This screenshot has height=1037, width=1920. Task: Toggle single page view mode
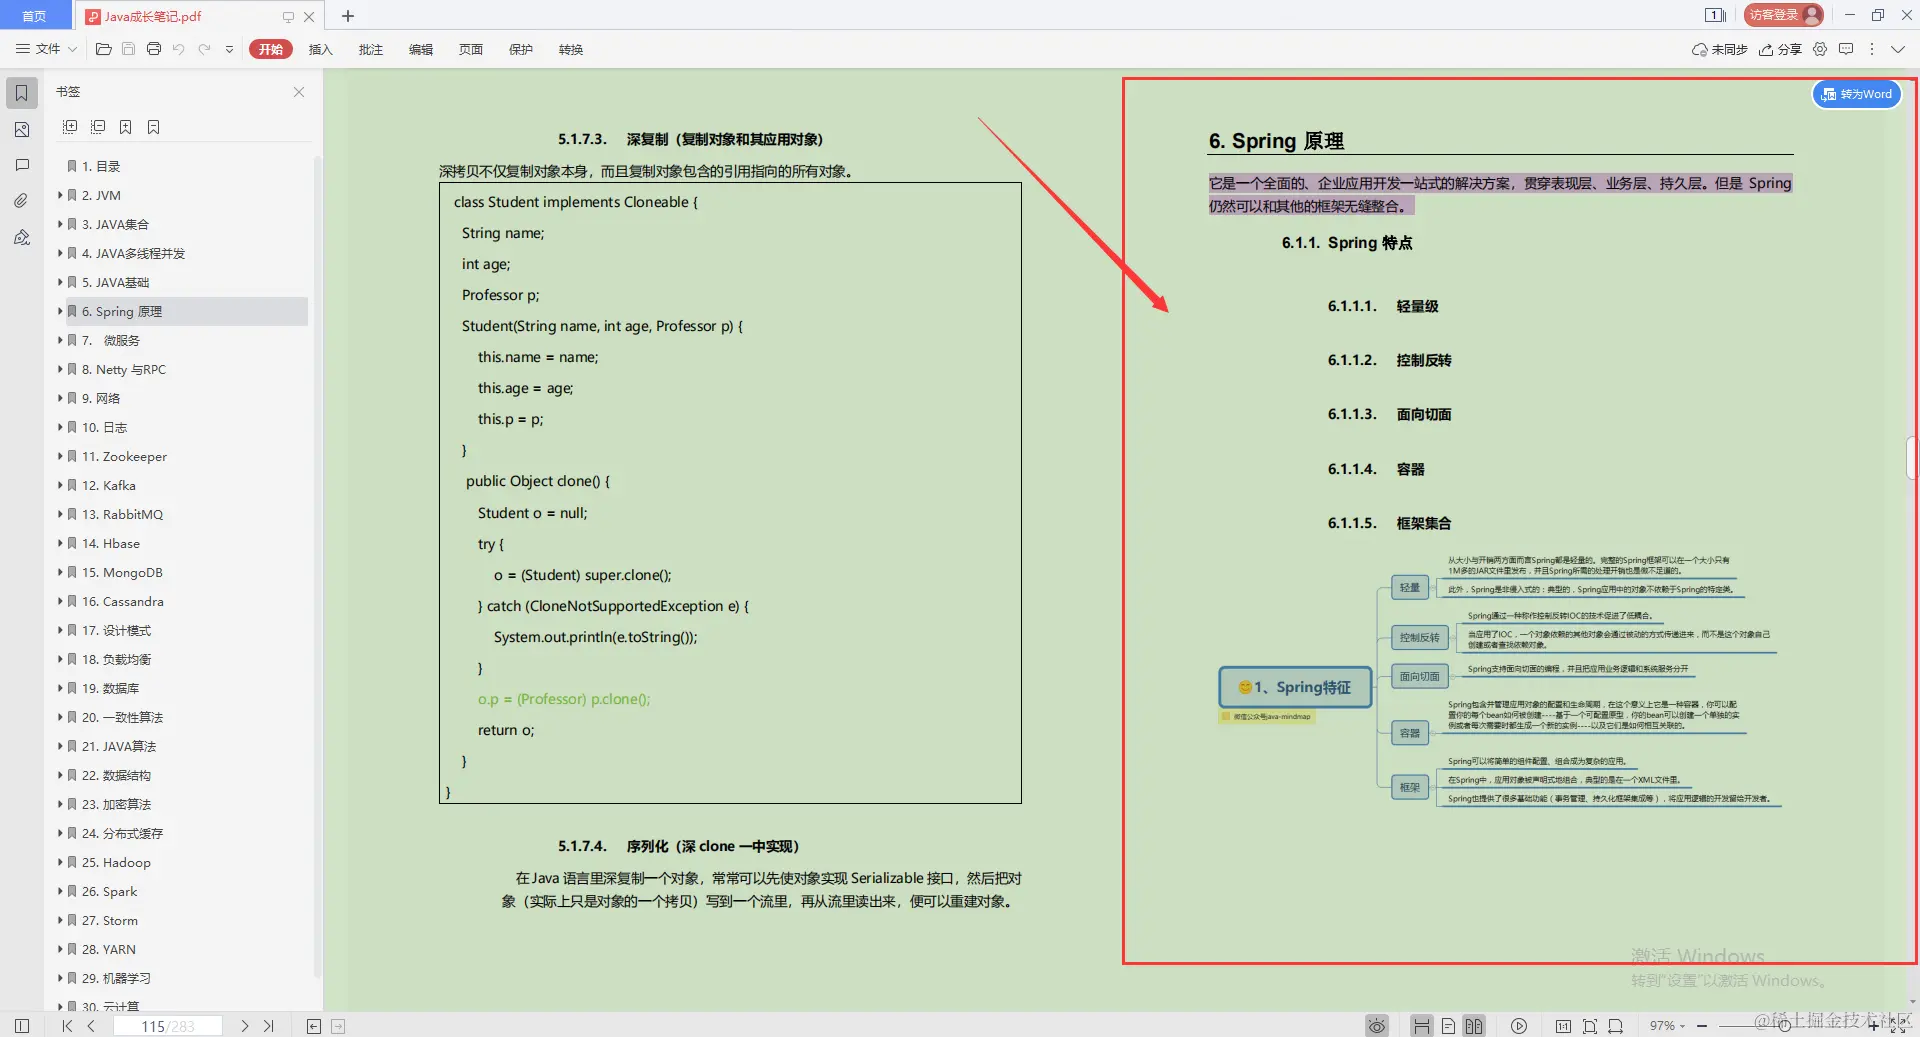click(x=1448, y=1026)
